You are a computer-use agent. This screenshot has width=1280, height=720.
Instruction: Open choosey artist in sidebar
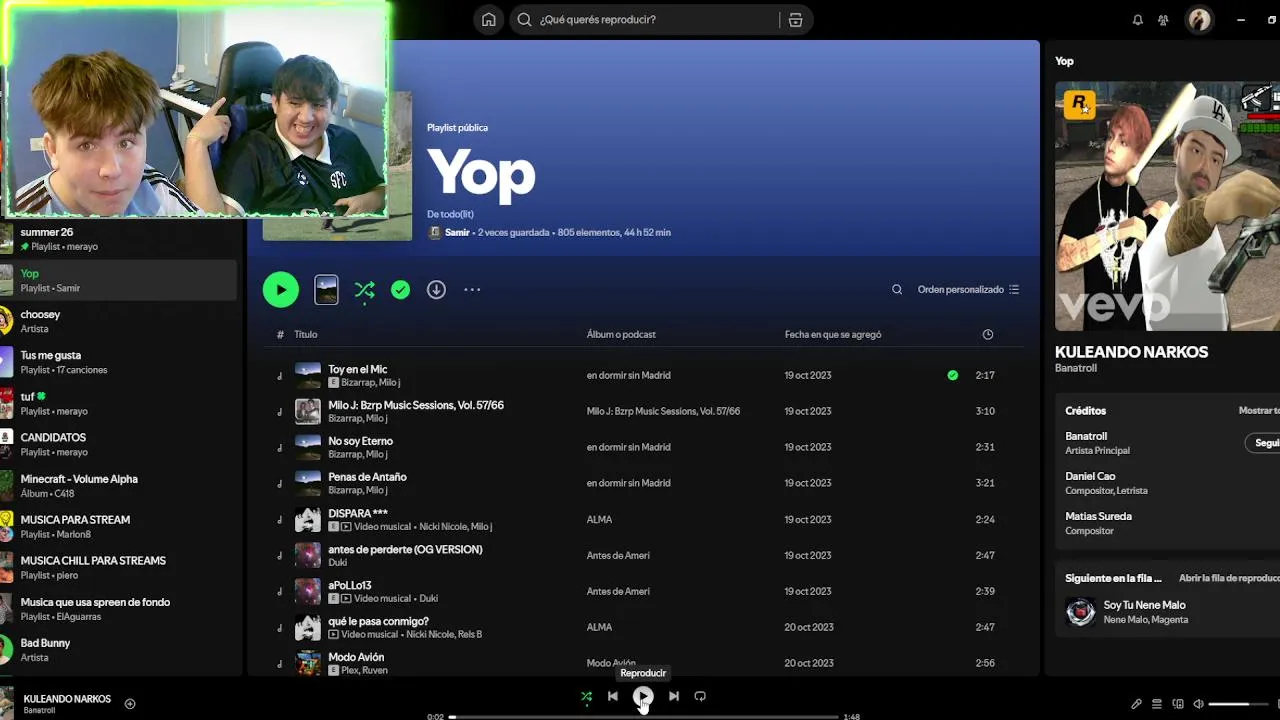click(119, 321)
